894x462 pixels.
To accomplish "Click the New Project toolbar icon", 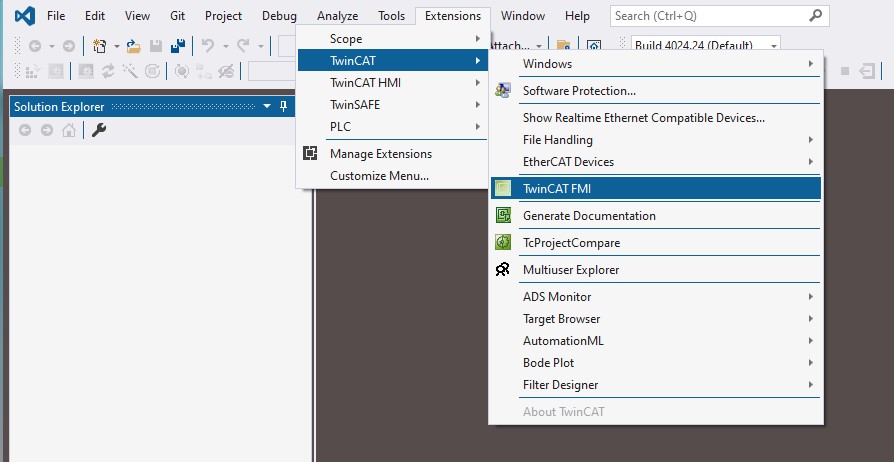I will coord(100,46).
